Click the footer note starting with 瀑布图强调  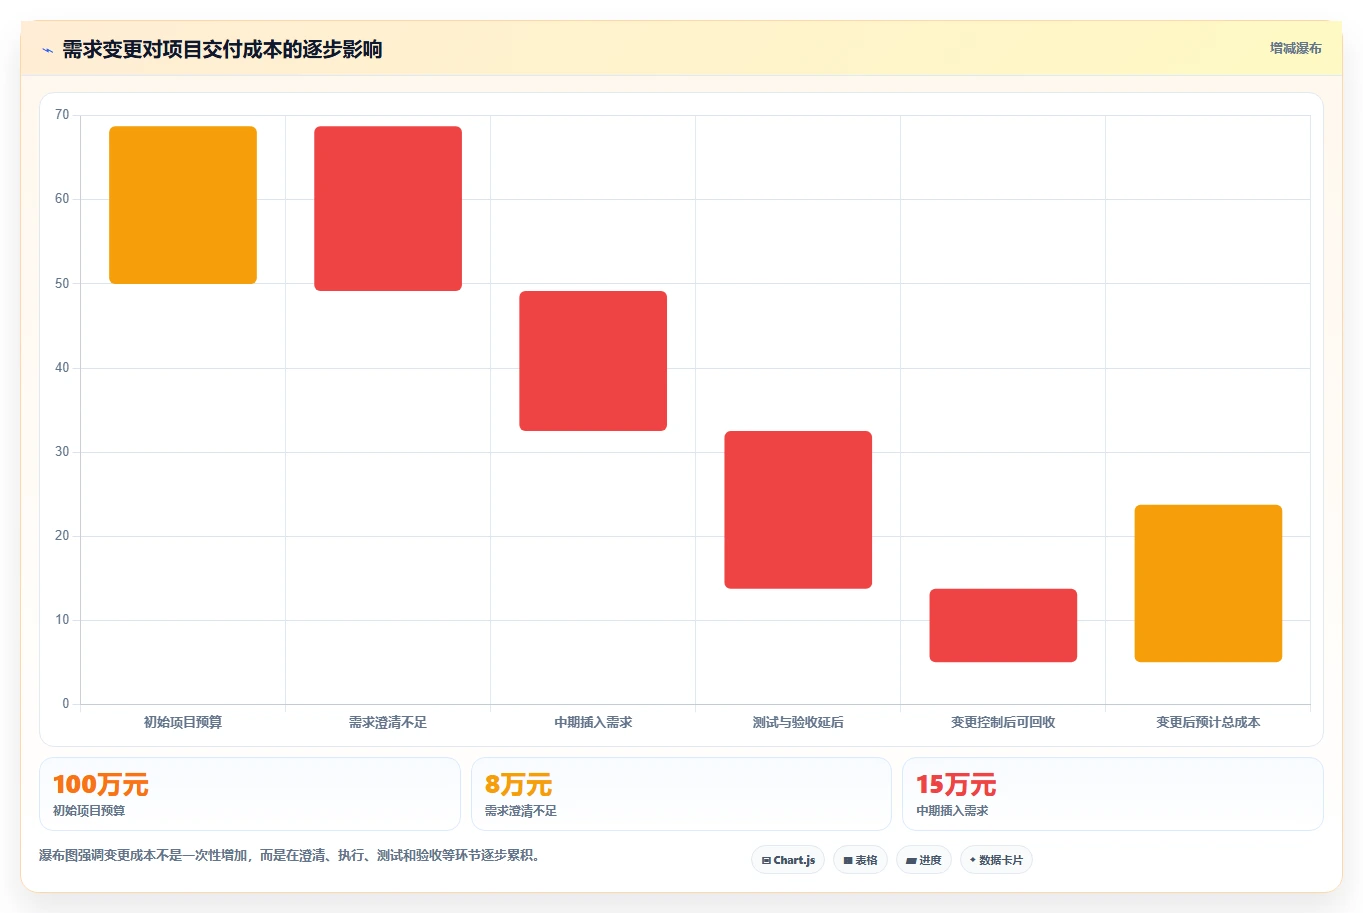(290, 856)
